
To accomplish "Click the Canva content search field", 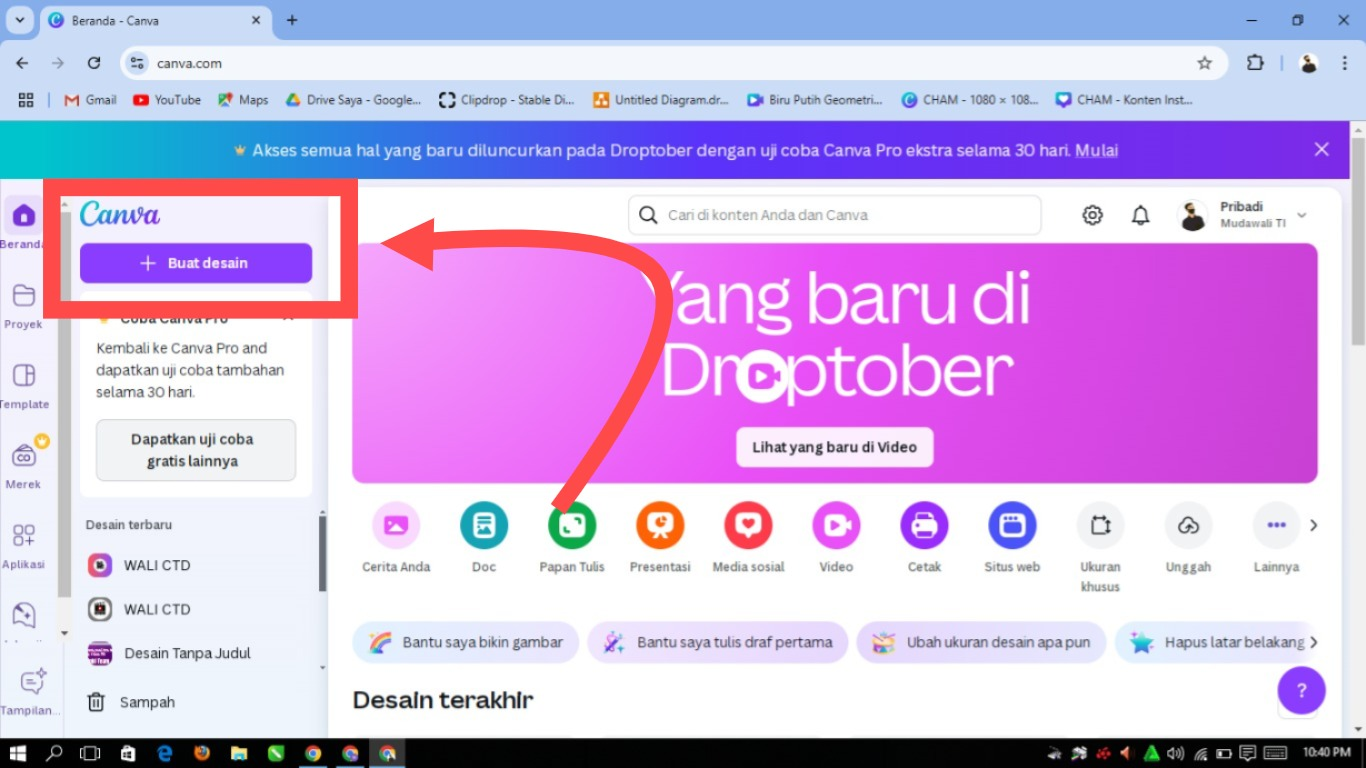I will pos(835,215).
